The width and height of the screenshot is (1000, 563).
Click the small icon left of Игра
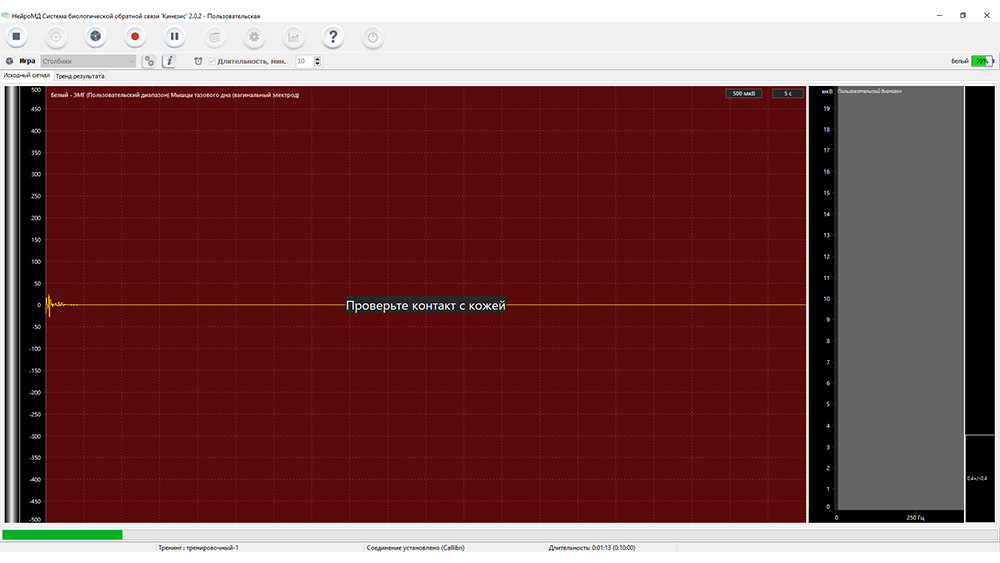10,61
